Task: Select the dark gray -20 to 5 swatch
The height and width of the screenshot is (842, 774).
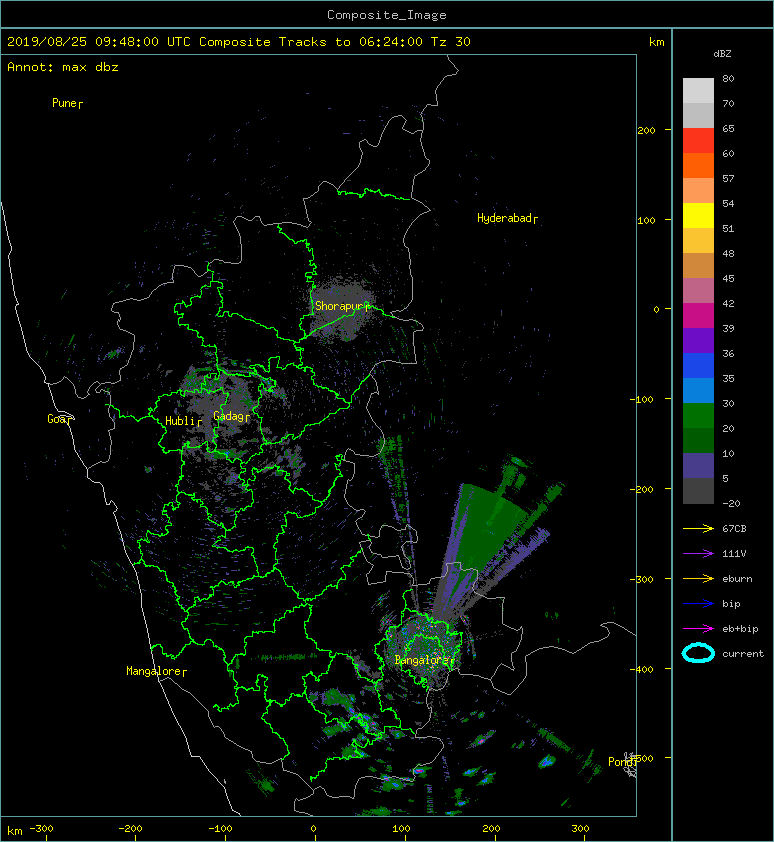Action: 698,491
